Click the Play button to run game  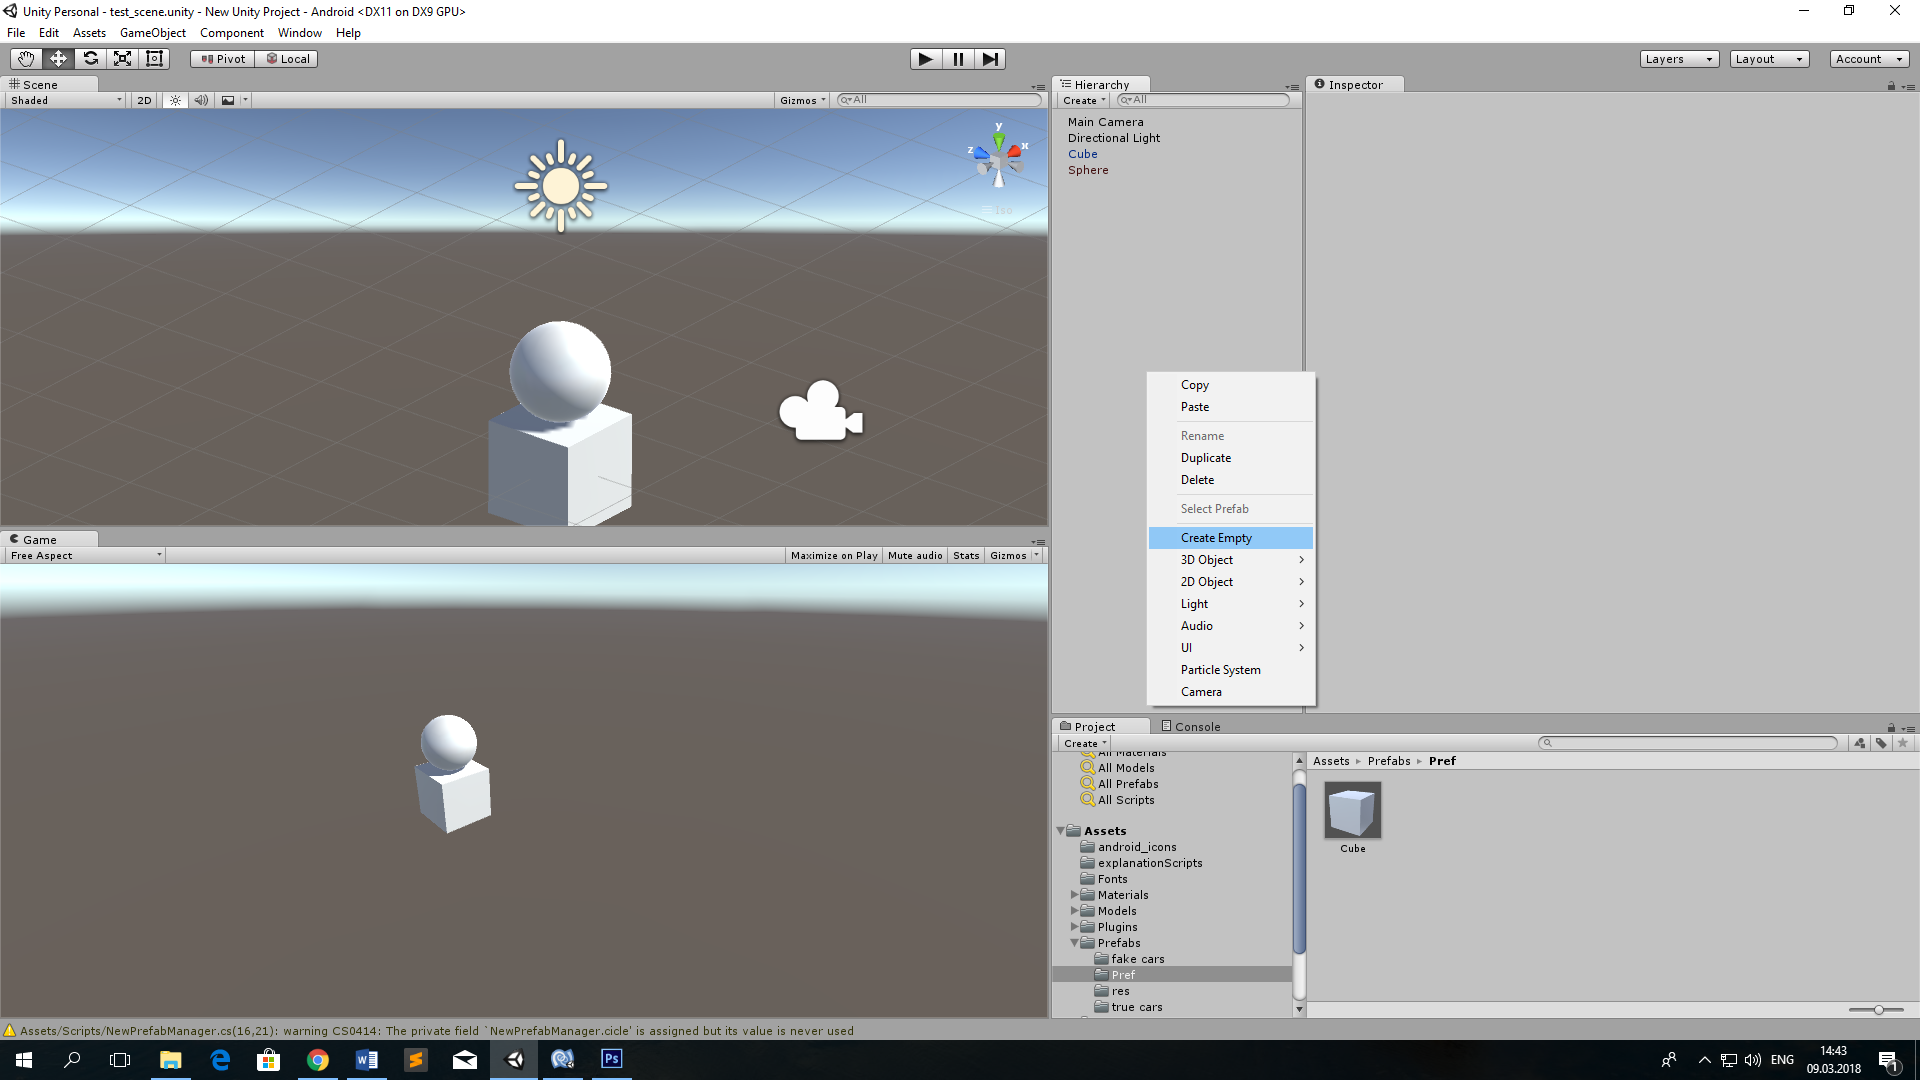click(x=924, y=58)
